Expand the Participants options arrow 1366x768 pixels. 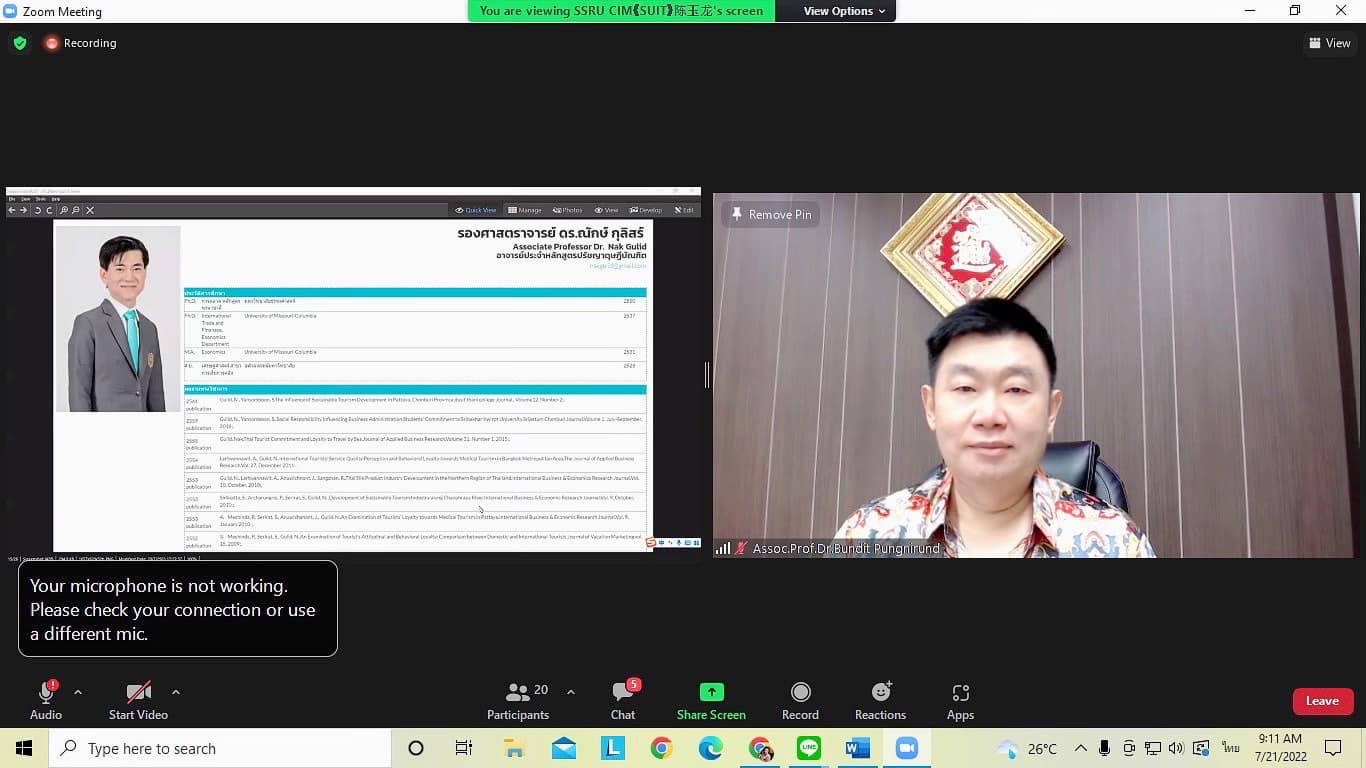(x=571, y=692)
